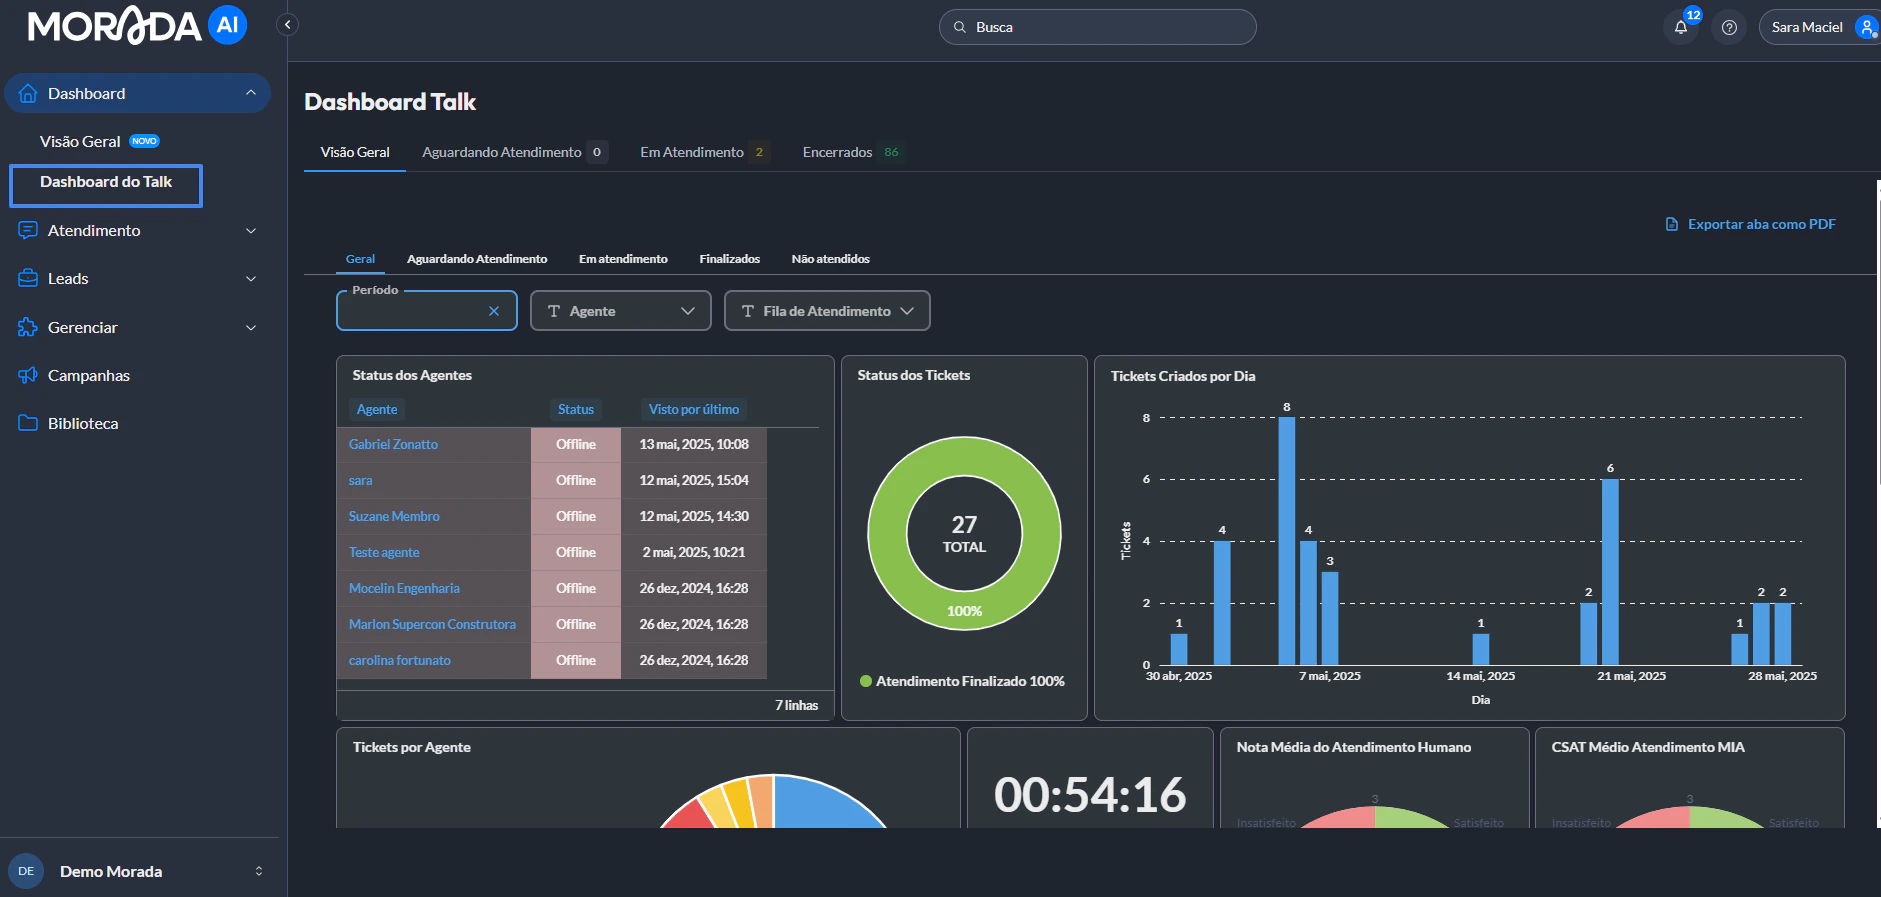Click the Offline status for Teste agente

(x=576, y=552)
